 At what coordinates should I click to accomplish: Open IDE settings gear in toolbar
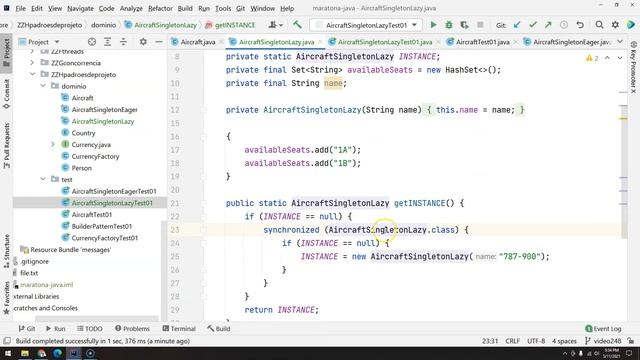[615, 25]
